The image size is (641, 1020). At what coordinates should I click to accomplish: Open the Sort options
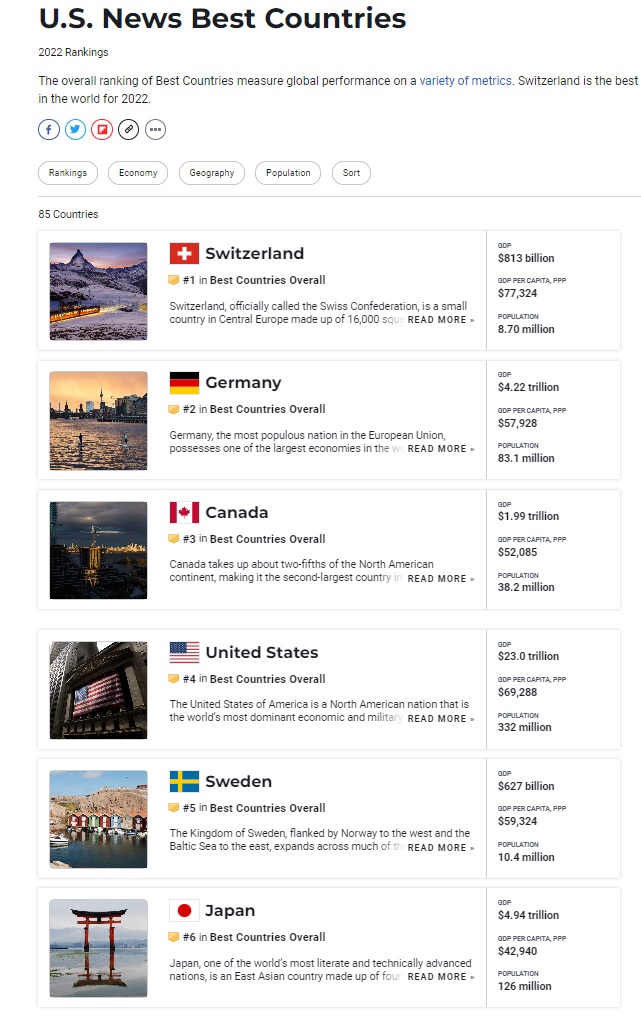(x=351, y=173)
